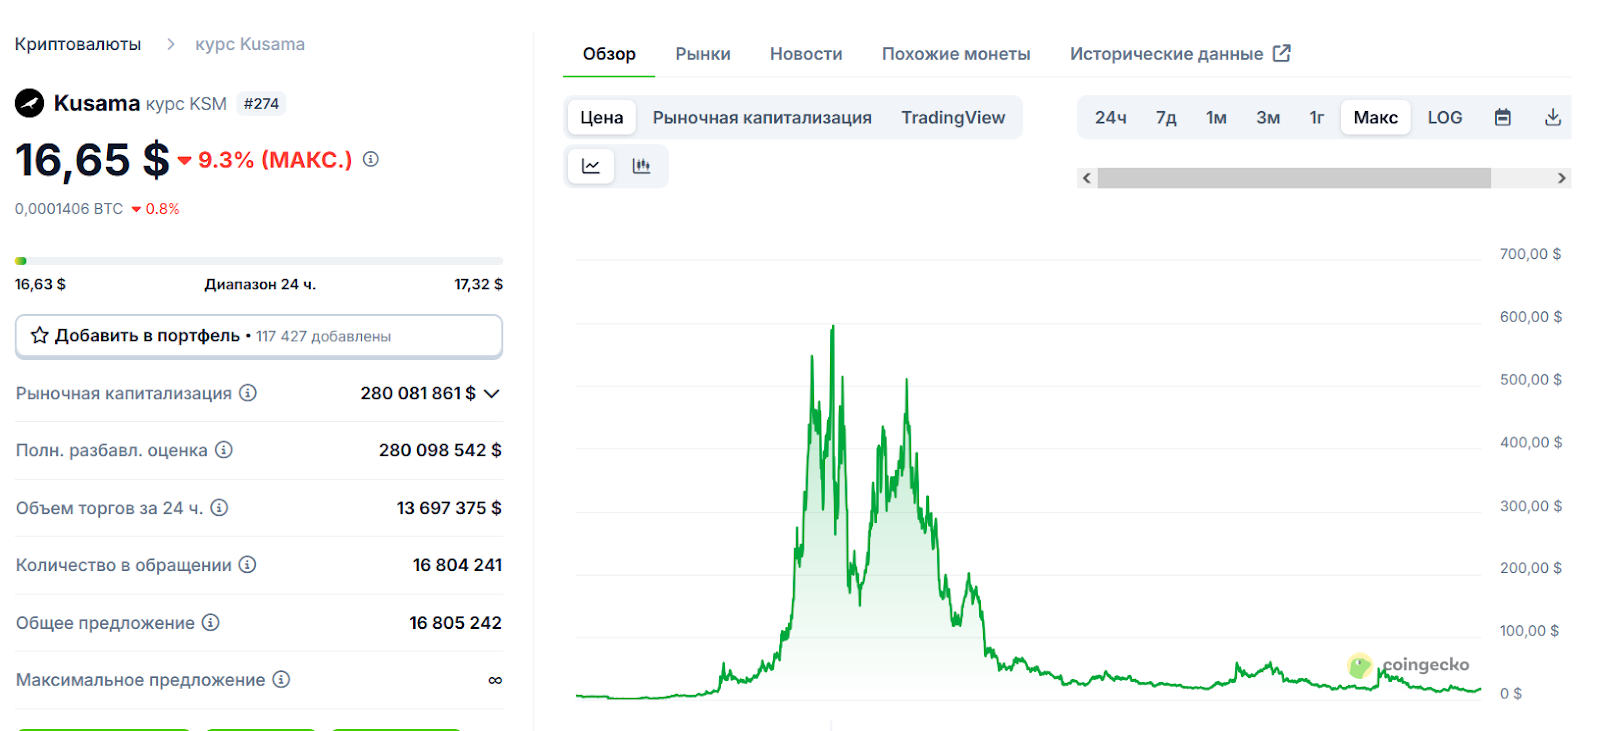Set chart range to 24ч
Viewport: 1600px width, 731px height.
(1110, 117)
